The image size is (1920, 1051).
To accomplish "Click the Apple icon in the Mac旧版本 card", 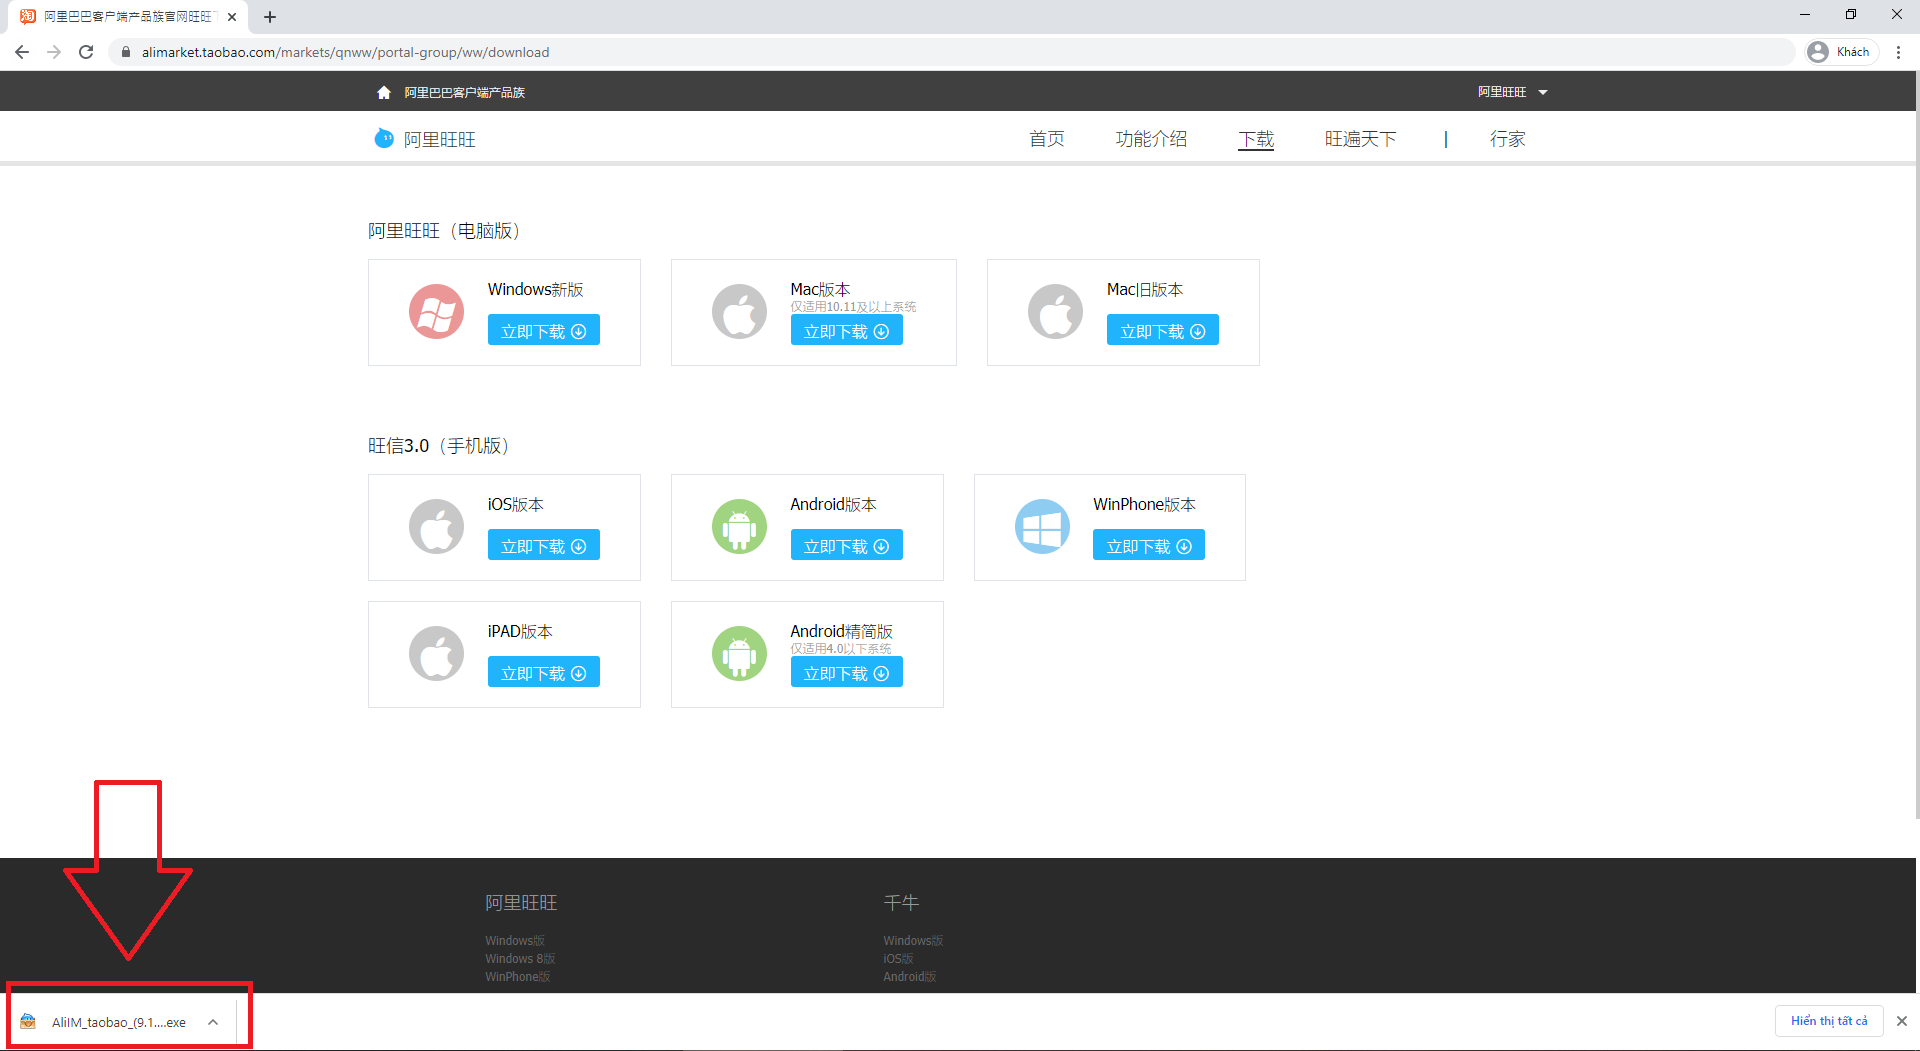I will (x=1055, y=312).
